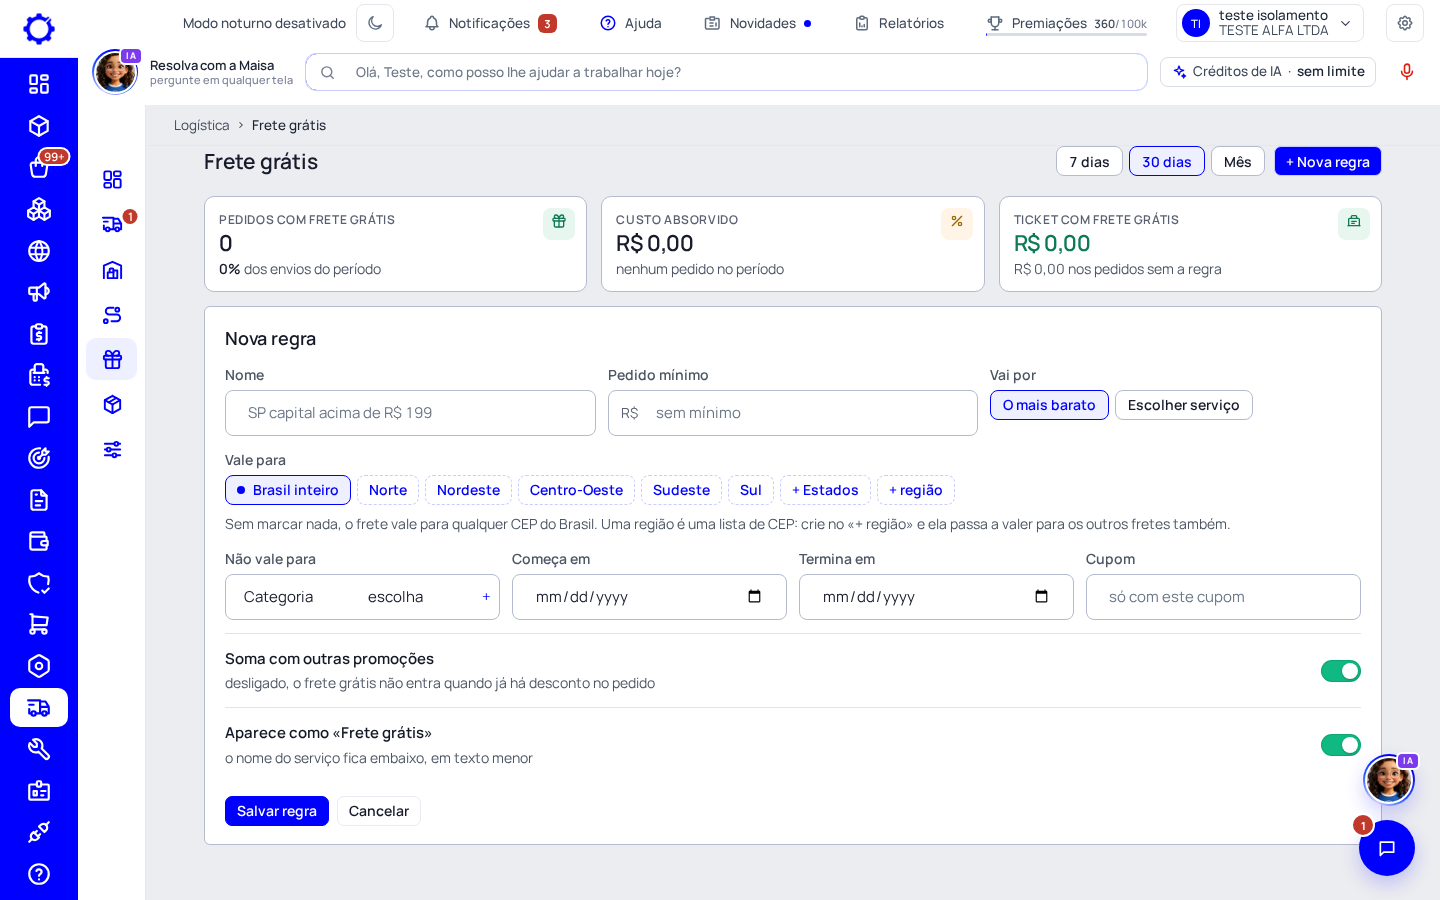Click the red microphone icon
Screen dimensions: 1440x900
coord(1407,72)
